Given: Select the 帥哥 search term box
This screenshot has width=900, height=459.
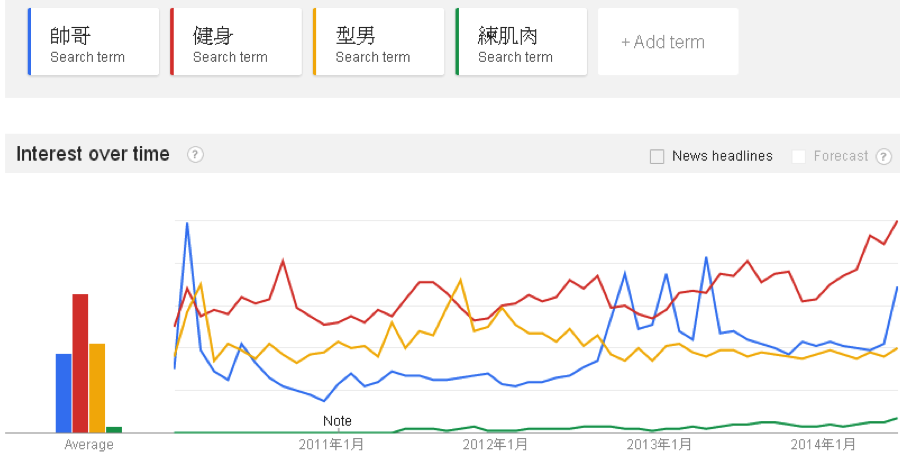Looking at the screenshot, I should pyautogui.click(x=93, y=42).
